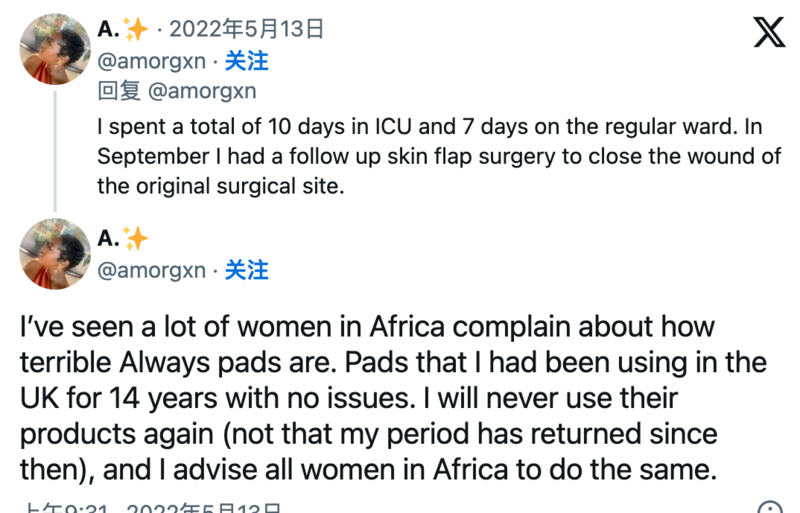Screen dimensions: 800x513
Task: Open the partially visible bottom timestamp link
Action: [150, 509]
